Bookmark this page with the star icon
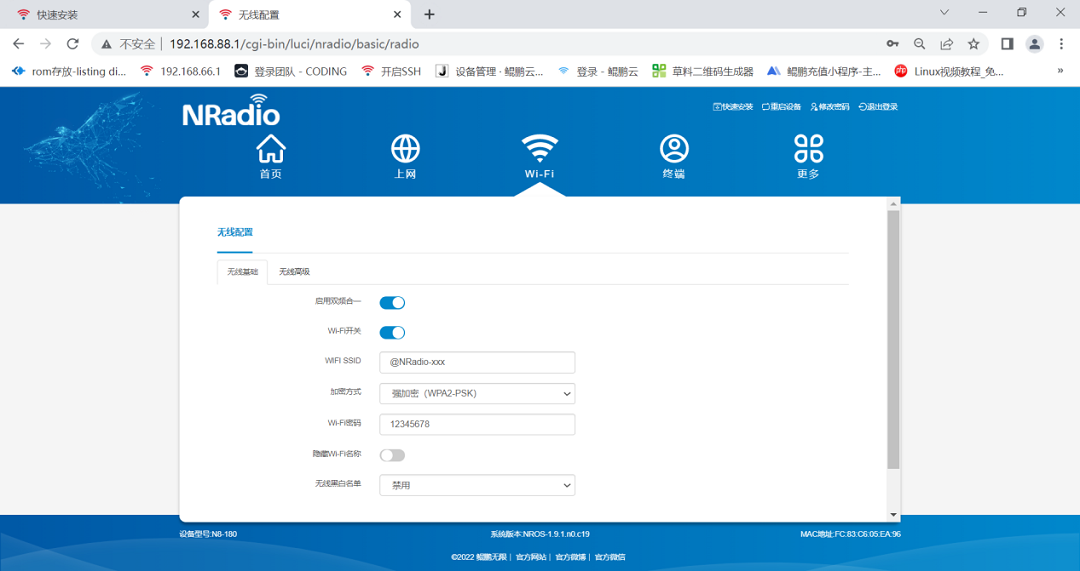 pyautogui.click(x=973, y=44)
